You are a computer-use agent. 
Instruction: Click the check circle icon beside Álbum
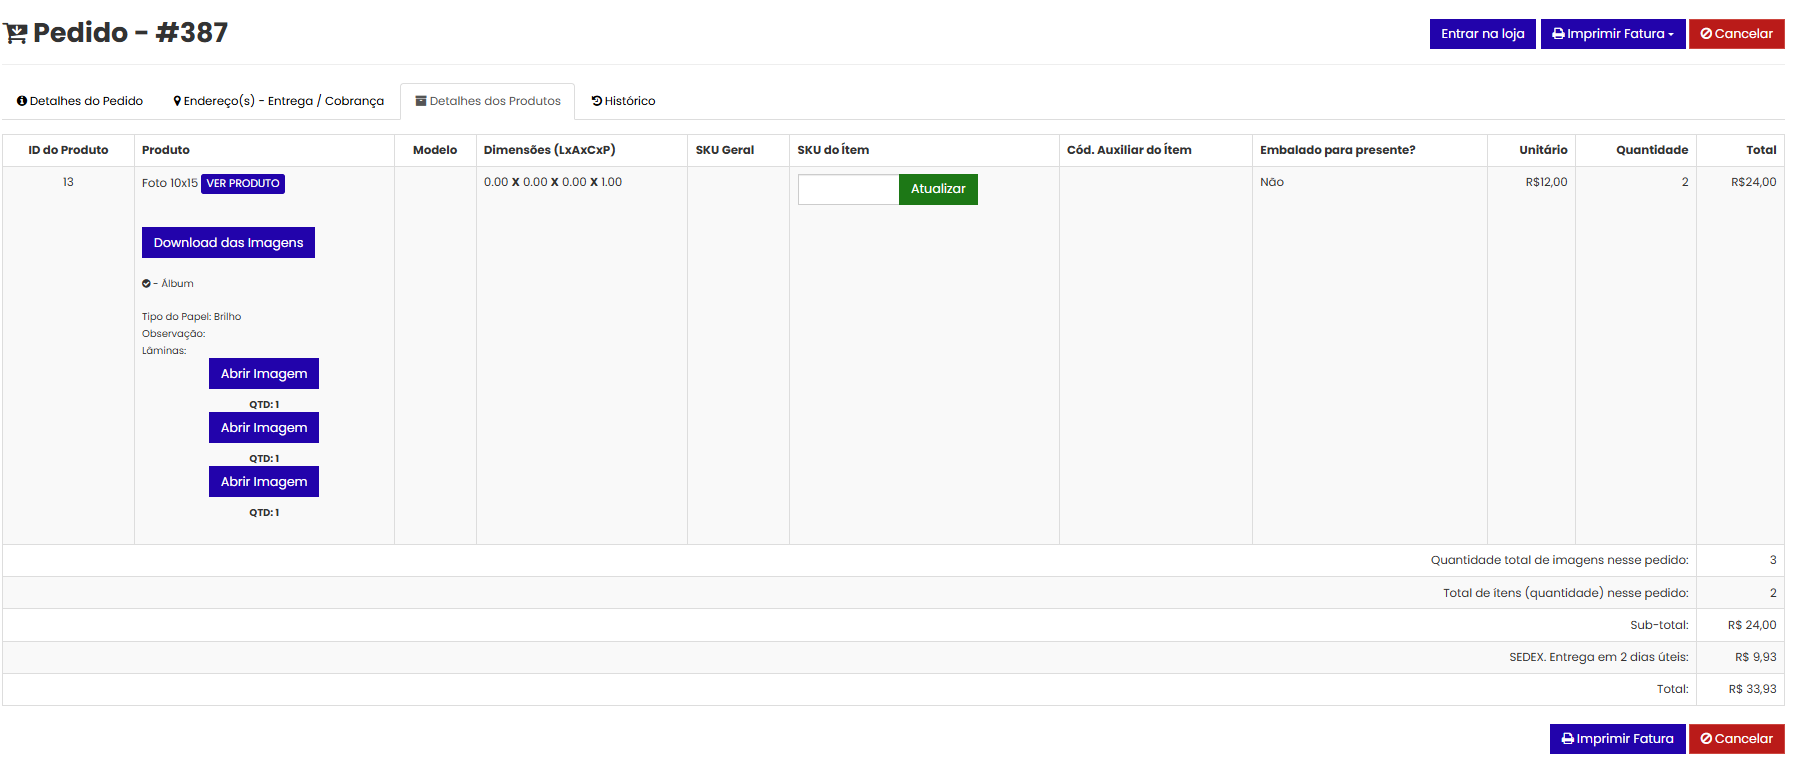tap(146, 284)
